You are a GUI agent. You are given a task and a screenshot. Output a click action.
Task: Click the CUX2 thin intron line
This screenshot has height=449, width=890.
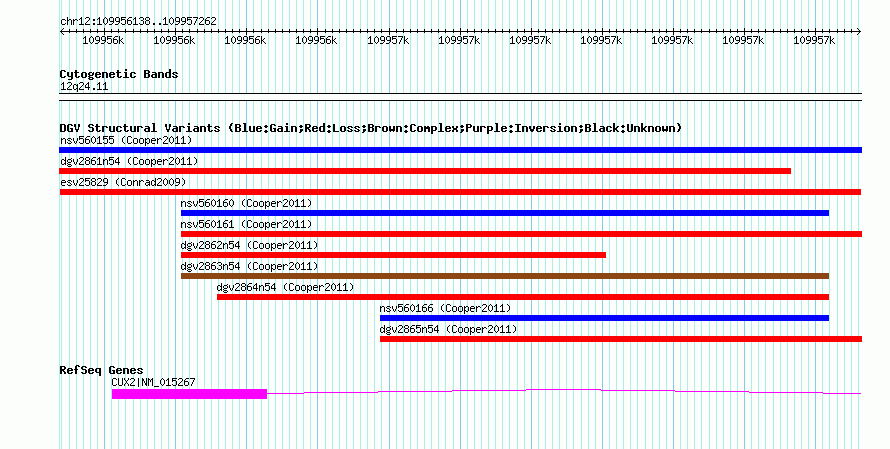[564, 391]
